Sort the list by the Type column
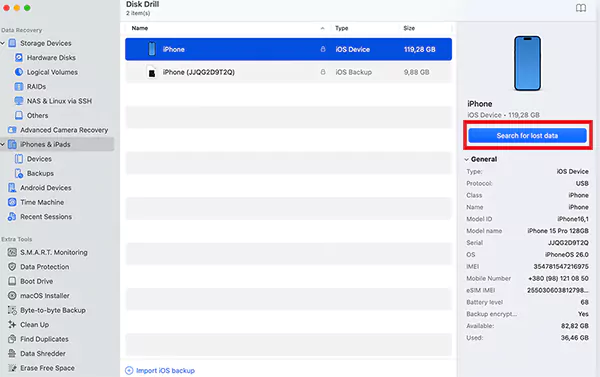Viewport: 600px width, 377px height. pyautogui.click(x=342, y=28)
